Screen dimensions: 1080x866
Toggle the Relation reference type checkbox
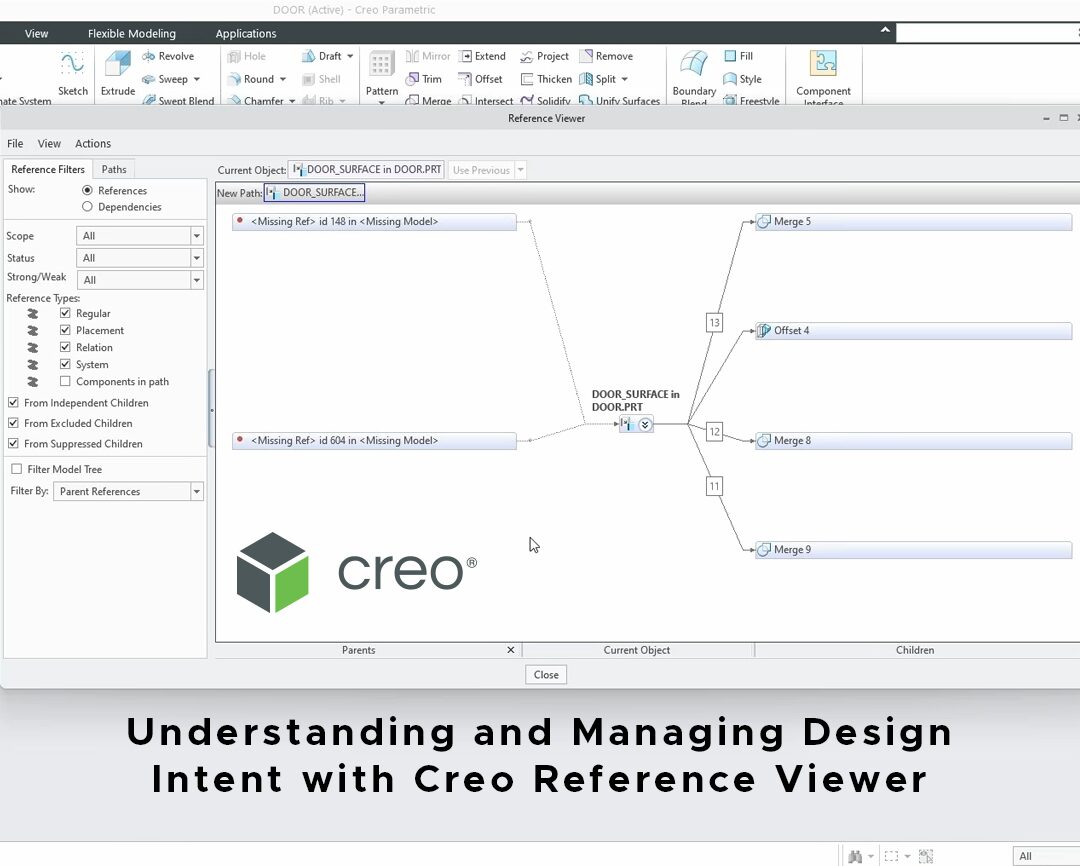tap(65, 347)
